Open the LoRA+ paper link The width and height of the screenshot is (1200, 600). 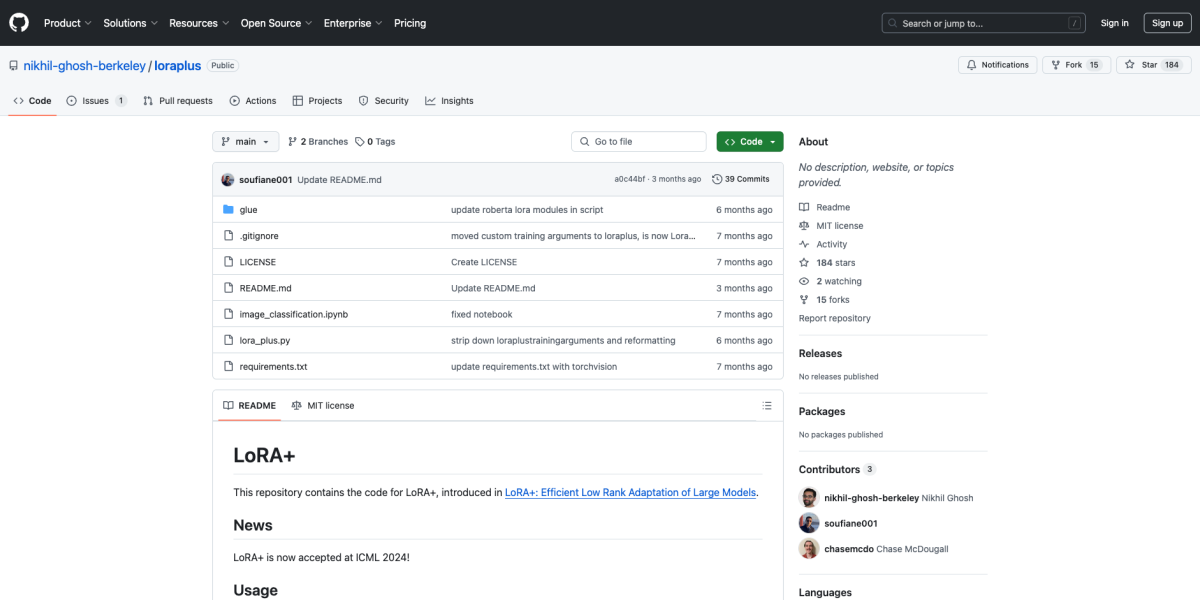[630, 492]
